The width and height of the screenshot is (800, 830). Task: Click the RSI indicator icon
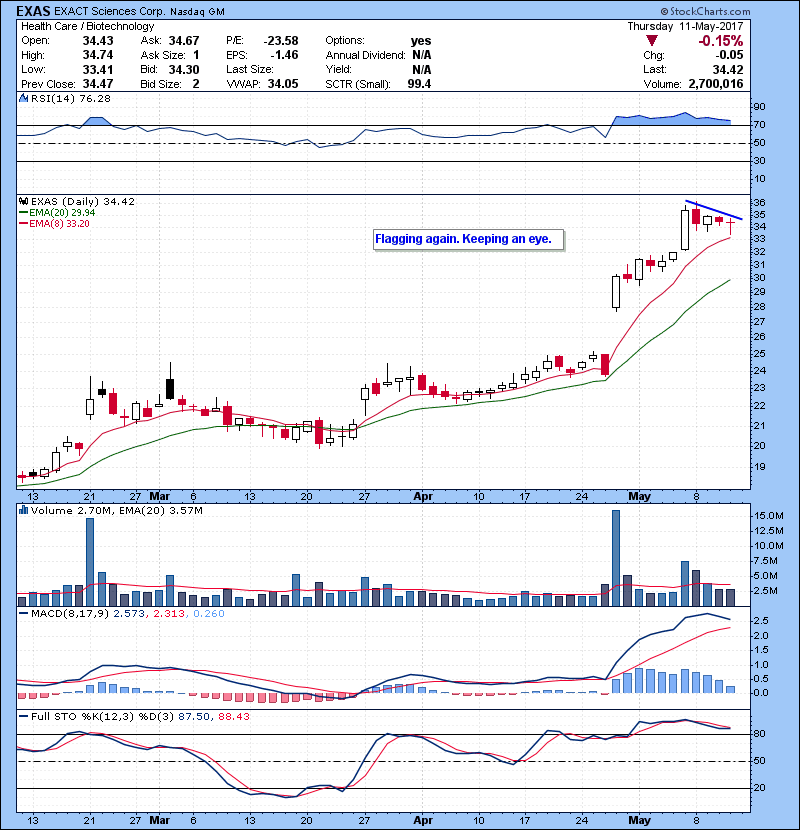click(x=23, y=98)
